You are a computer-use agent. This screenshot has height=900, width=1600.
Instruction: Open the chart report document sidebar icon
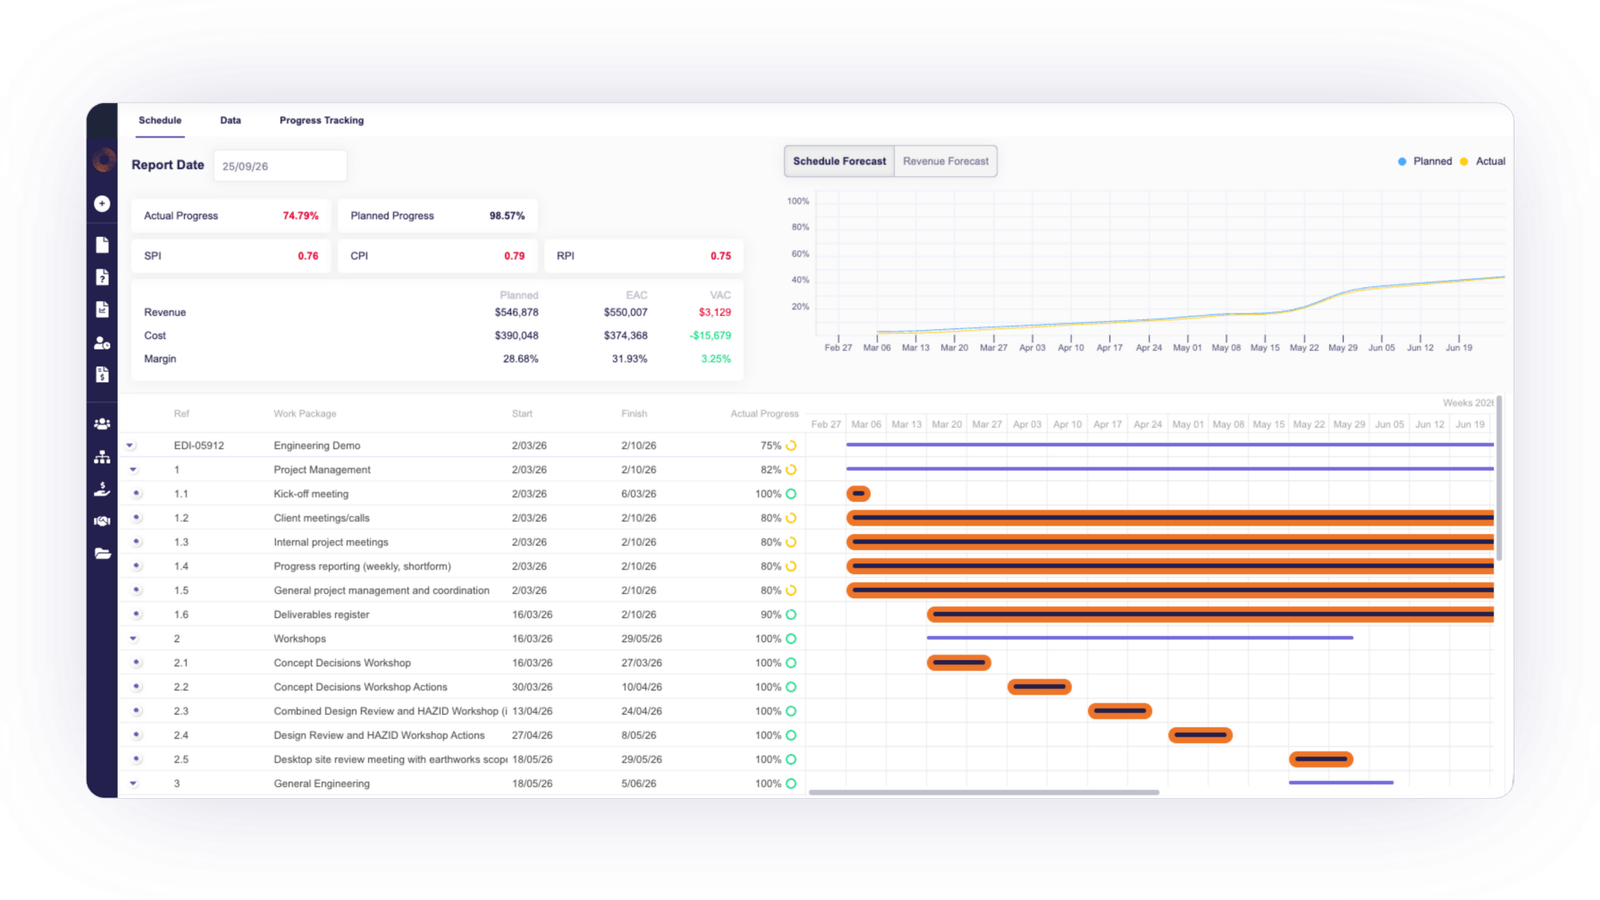pyautogui.click(x=102, y=310)
